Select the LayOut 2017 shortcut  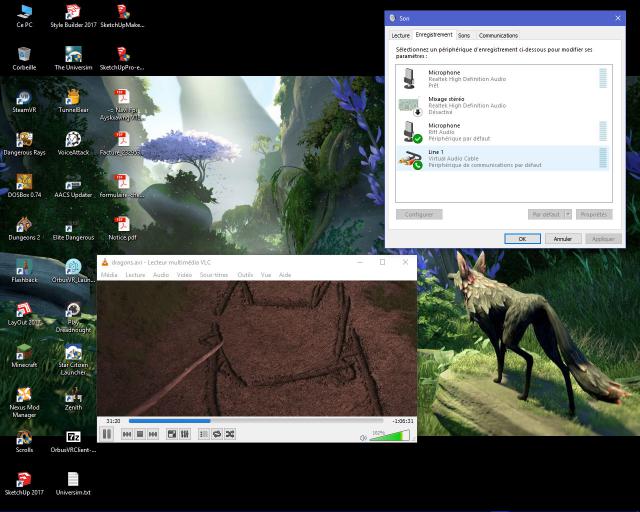[x=24, y=314]
